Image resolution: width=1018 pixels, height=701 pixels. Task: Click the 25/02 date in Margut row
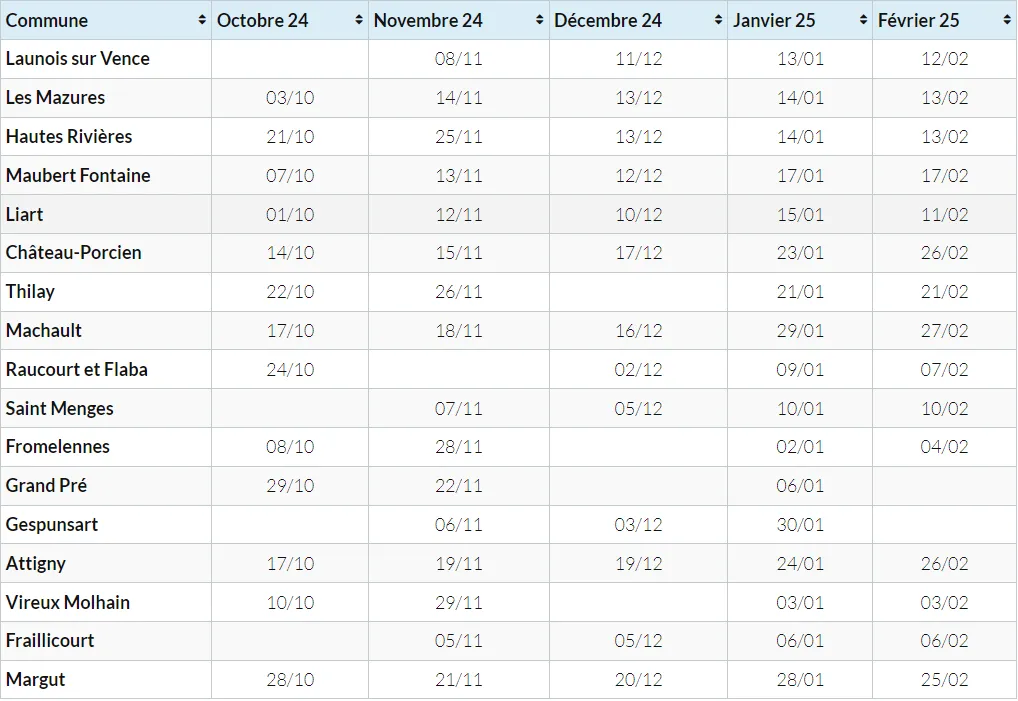pos(944,680)
